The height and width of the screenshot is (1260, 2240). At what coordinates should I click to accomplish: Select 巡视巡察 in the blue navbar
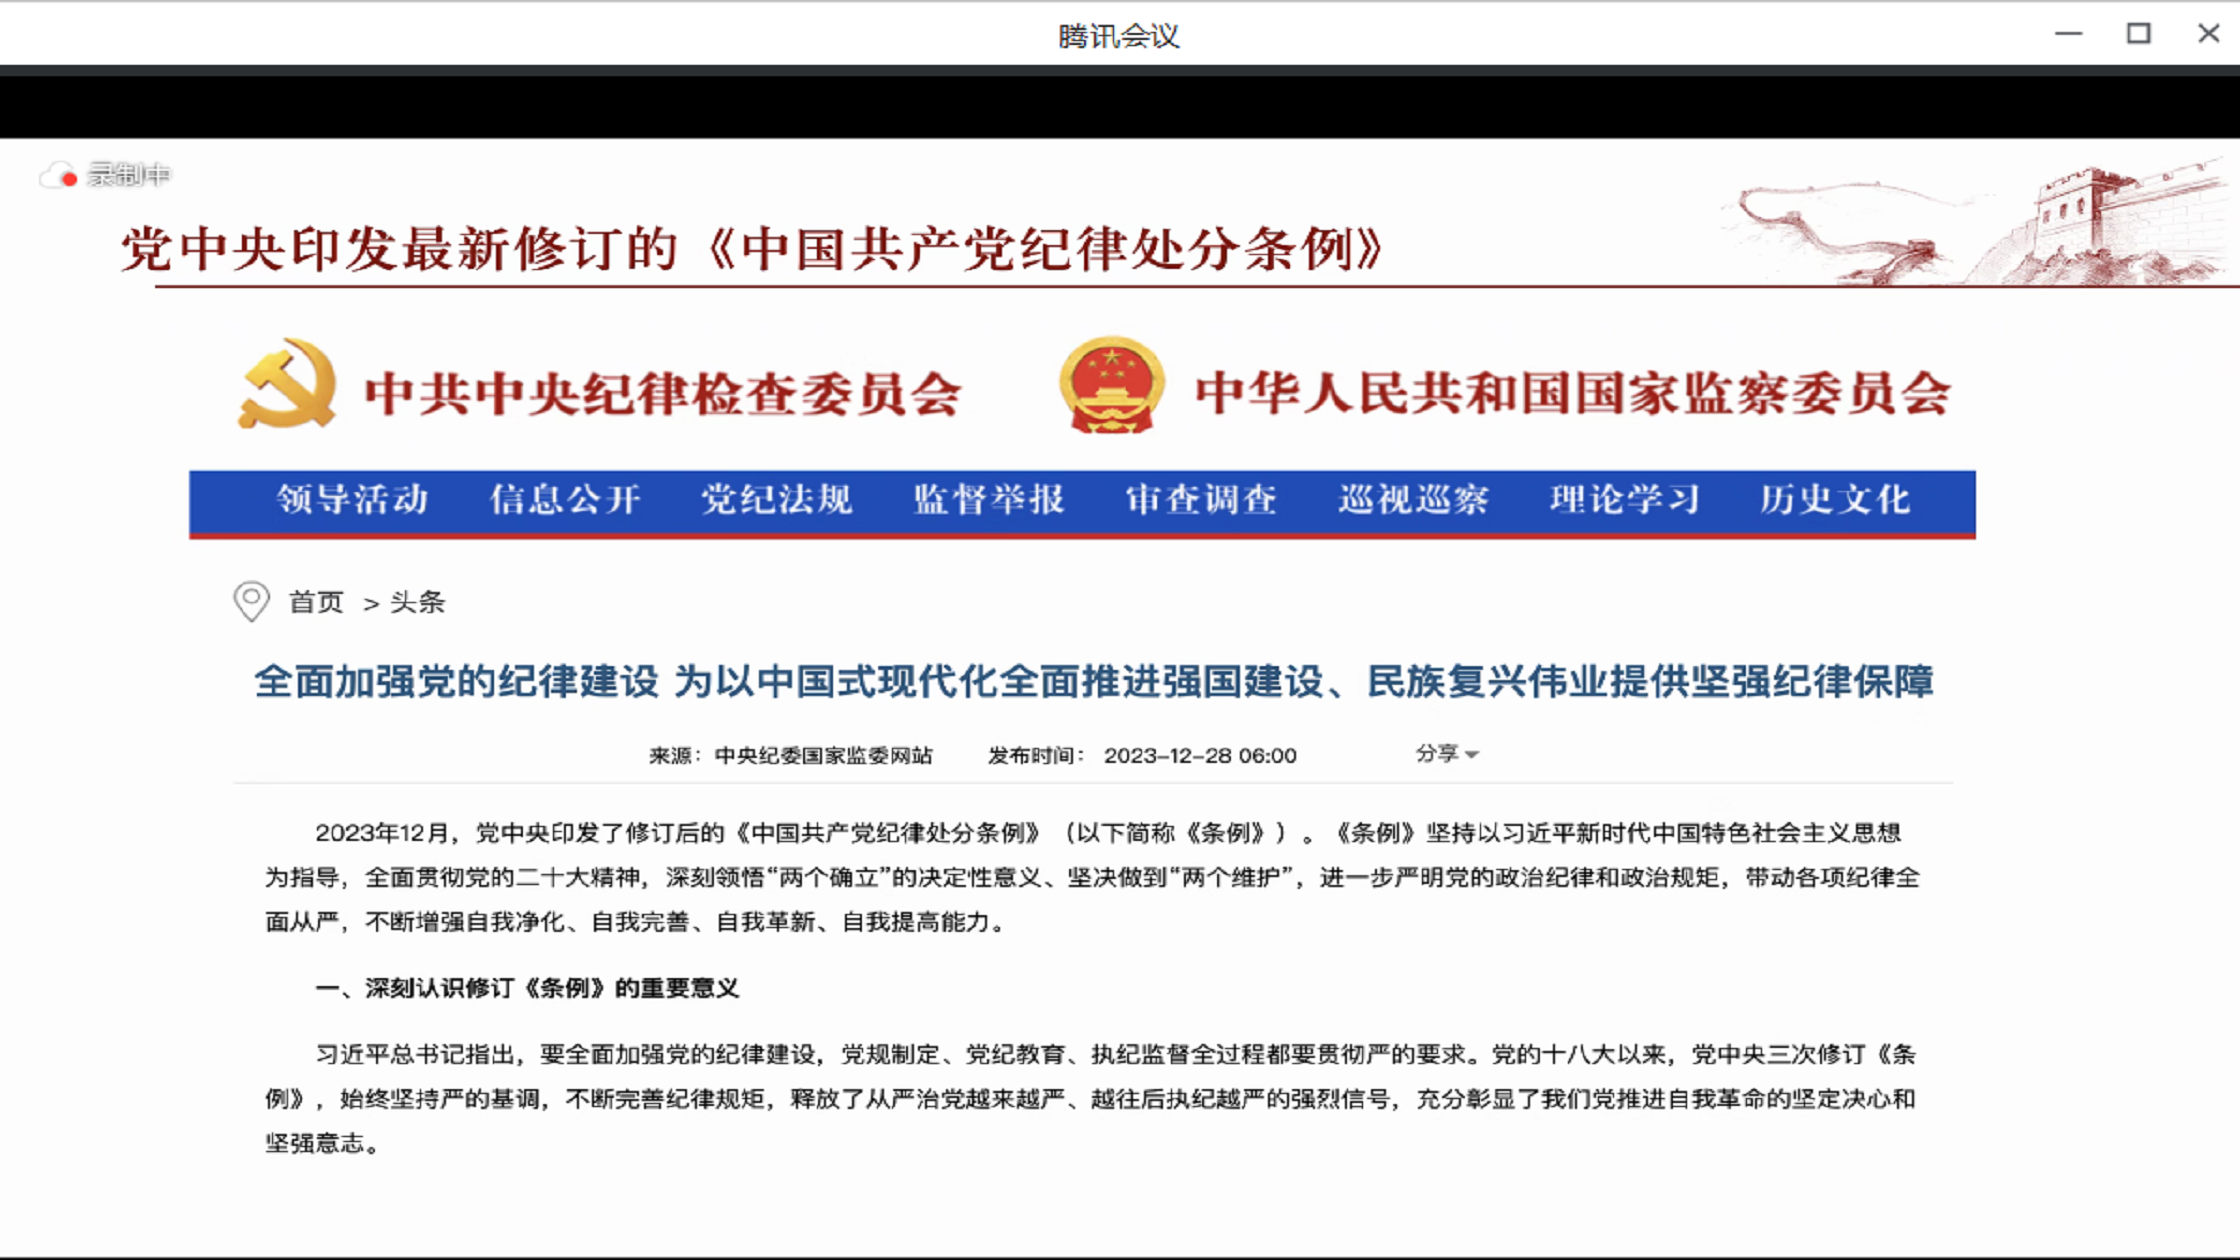click(x=1413, y=499)
